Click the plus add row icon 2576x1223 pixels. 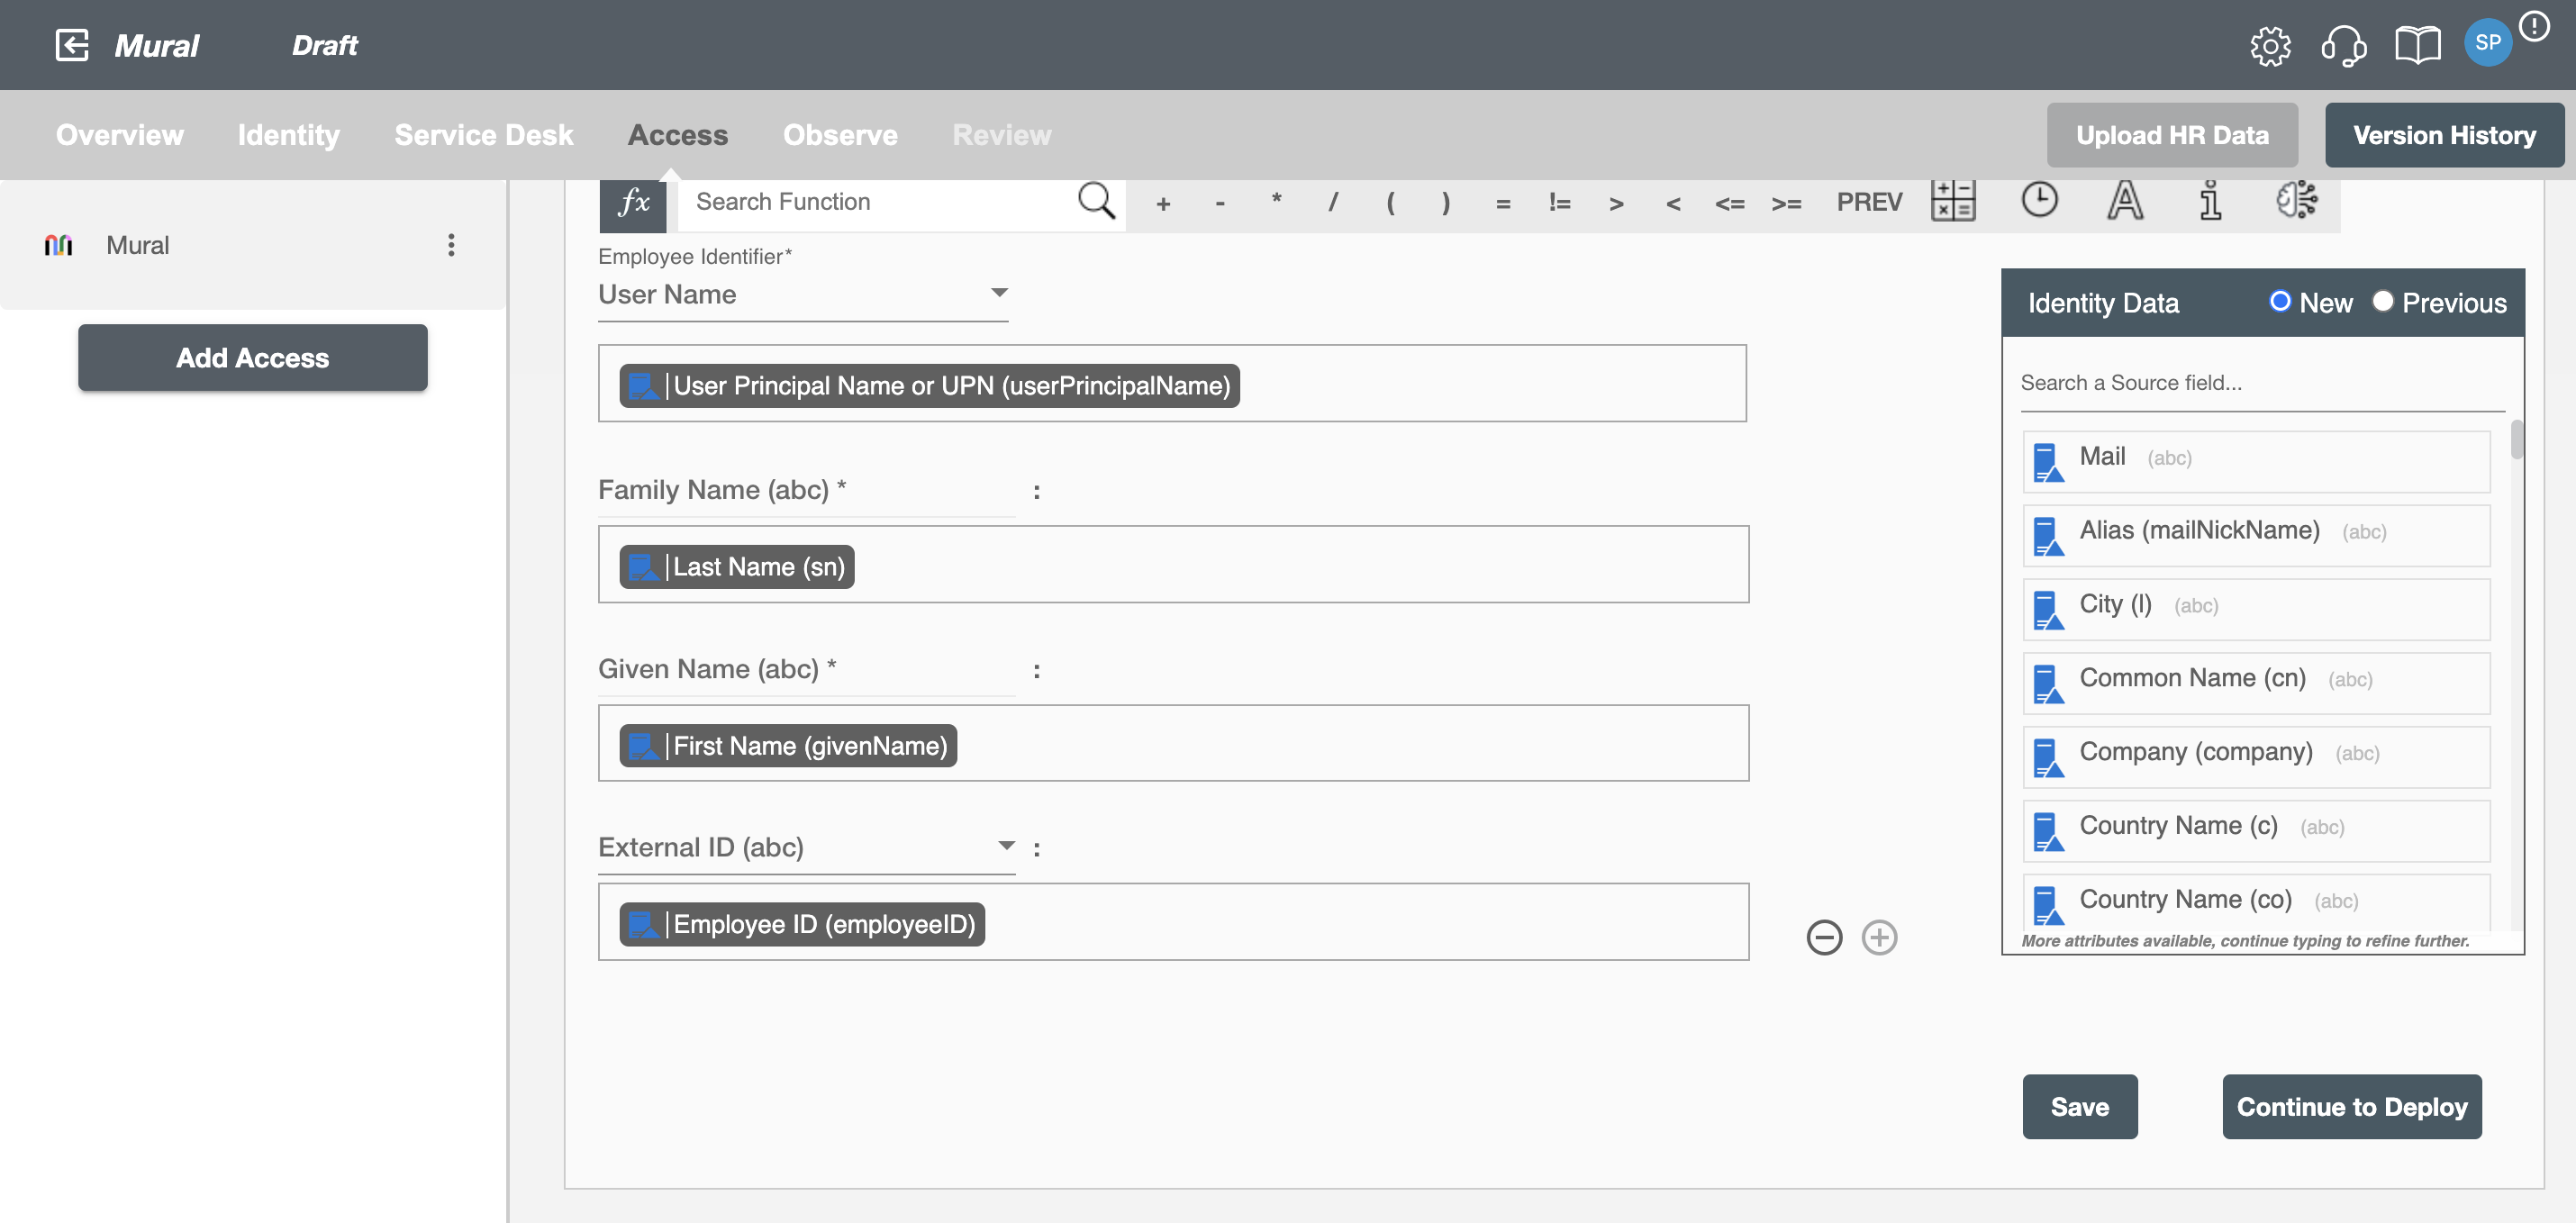1880,936
